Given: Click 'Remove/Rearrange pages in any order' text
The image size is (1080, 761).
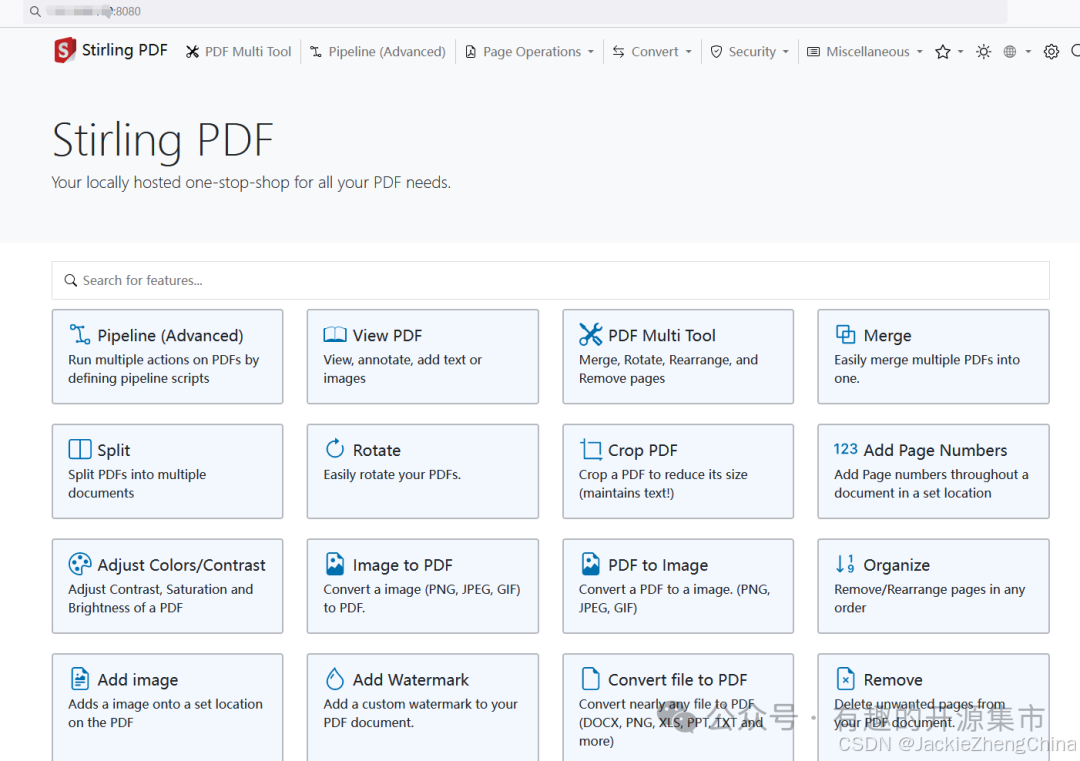Looking at the screenshot, I should coord(929,598).
